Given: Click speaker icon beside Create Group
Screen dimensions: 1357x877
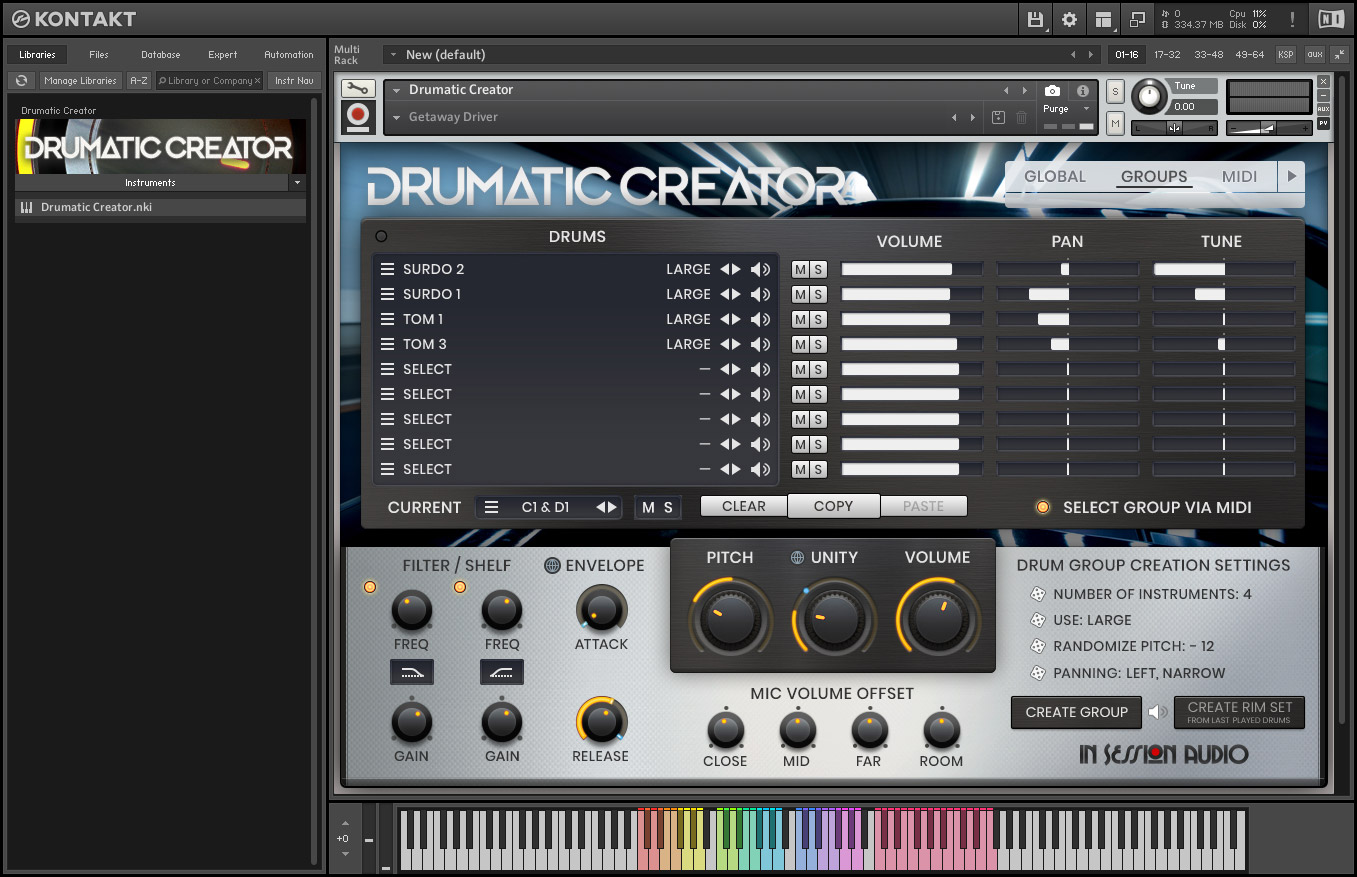Looking at the screenshot, I should coord(1157,712).
